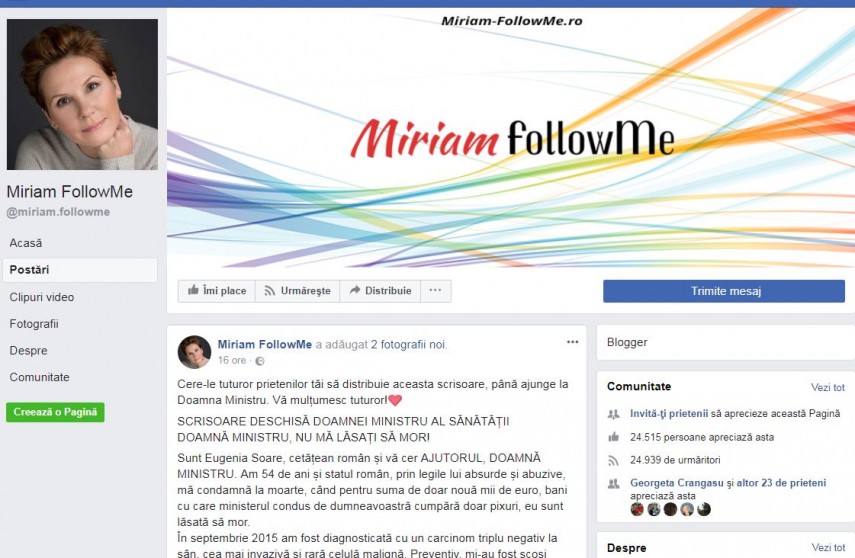
Task: Click the thumbs-up Îmi place button
Action: tap(216, 291)
